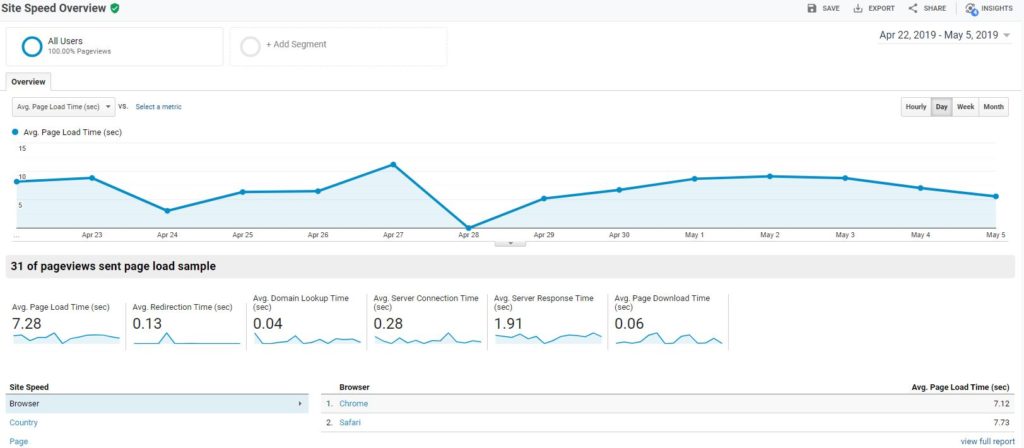Open the Insights icon
Viewport: 1024px width, 448px height.
click(971, 9)
